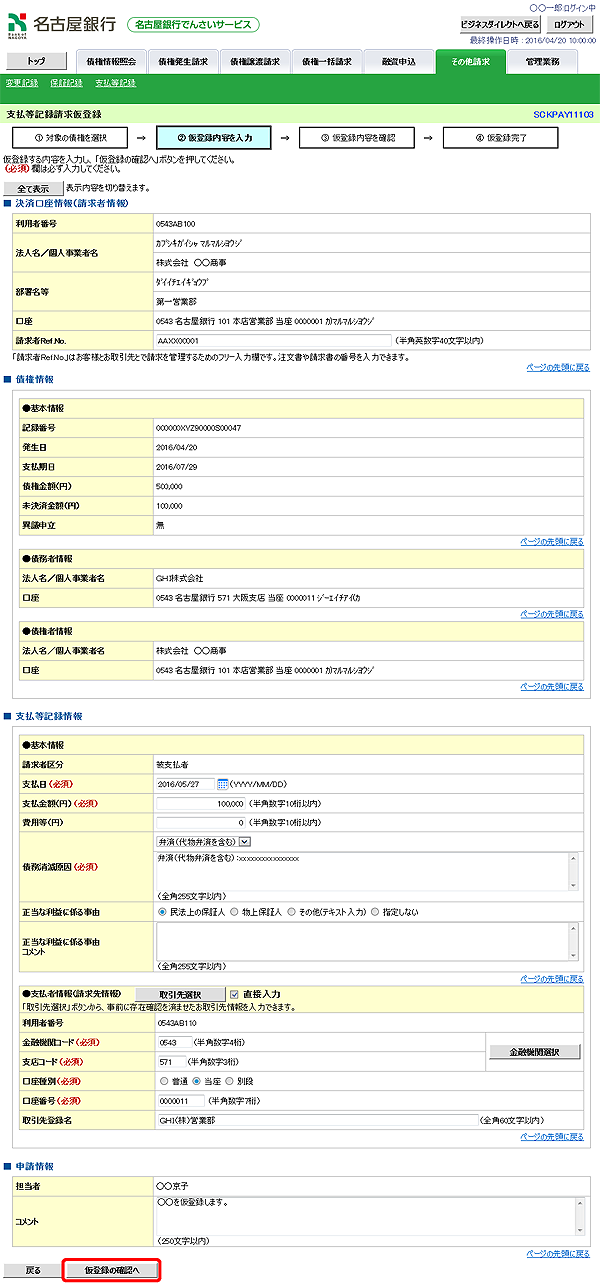Choose 普通 account type radio
600x1286 pixels.
(x=163, y=1081)
